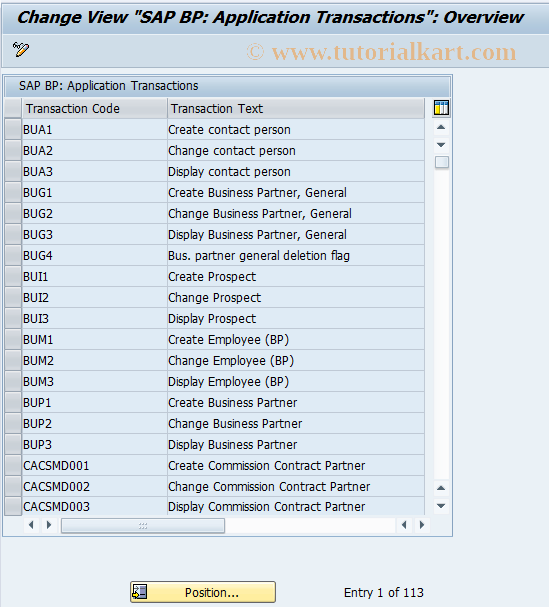The image size is (549, 607).
Task: Select row selector for BUP1
Action: [13, 402]
